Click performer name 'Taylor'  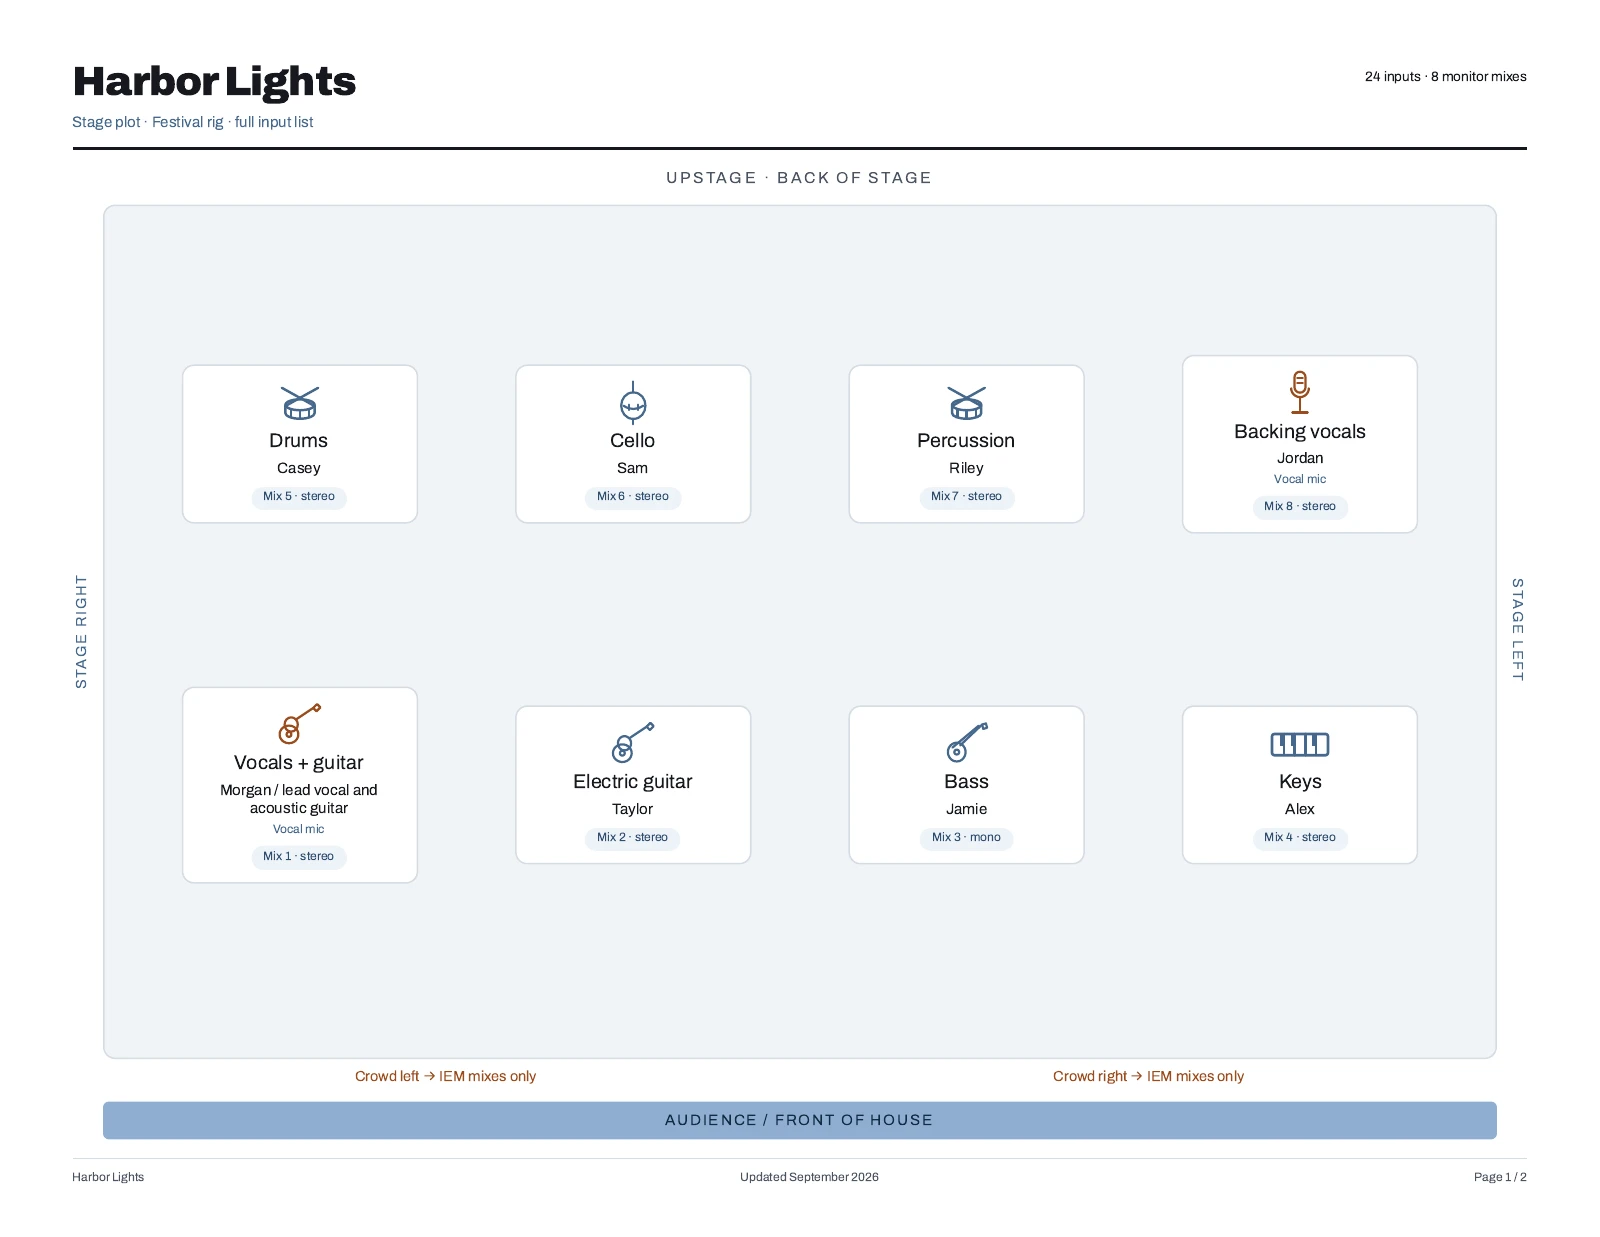click(633, 809)
